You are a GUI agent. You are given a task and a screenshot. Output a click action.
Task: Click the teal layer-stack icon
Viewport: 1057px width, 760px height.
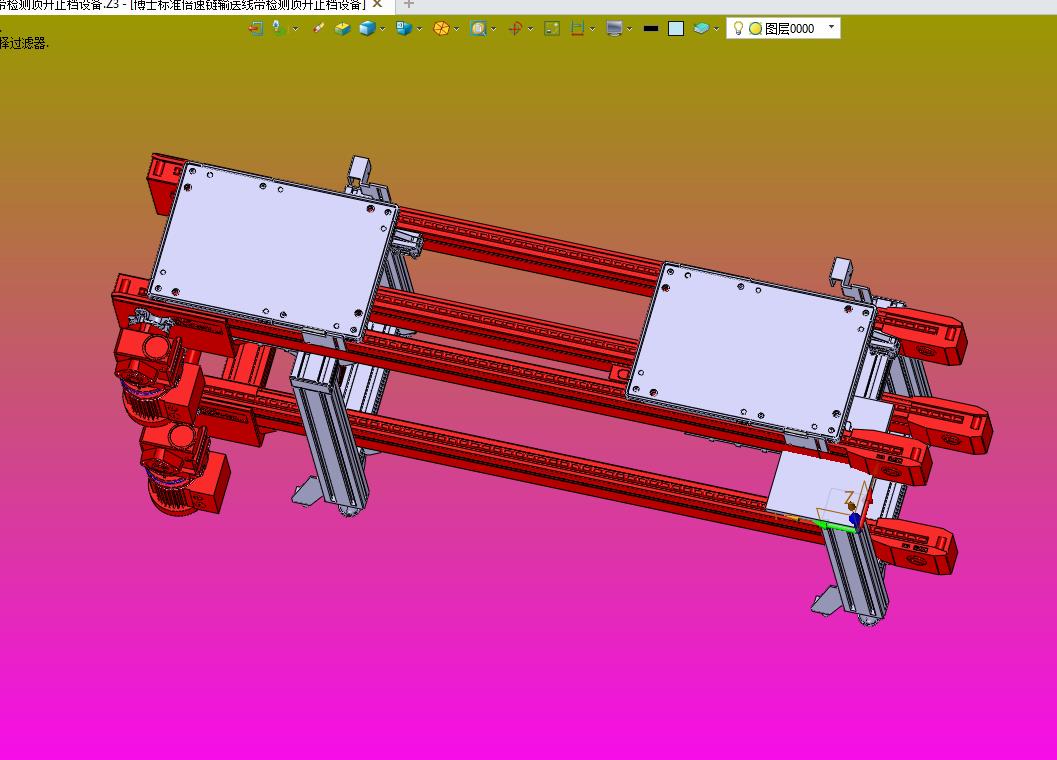coord(701,28)
